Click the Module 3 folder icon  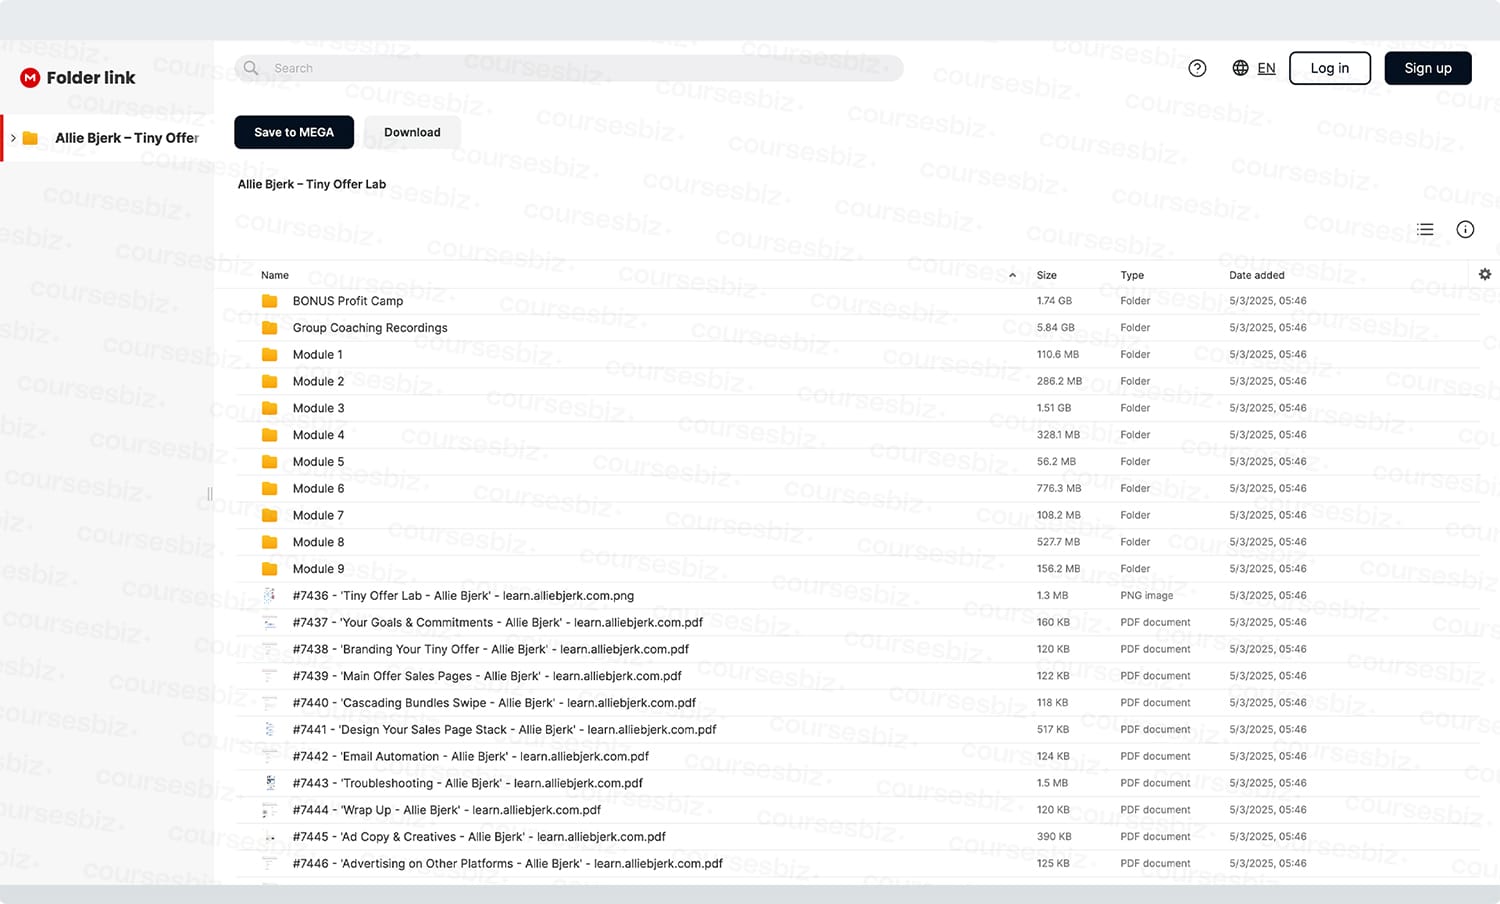(x=269, y=408)
